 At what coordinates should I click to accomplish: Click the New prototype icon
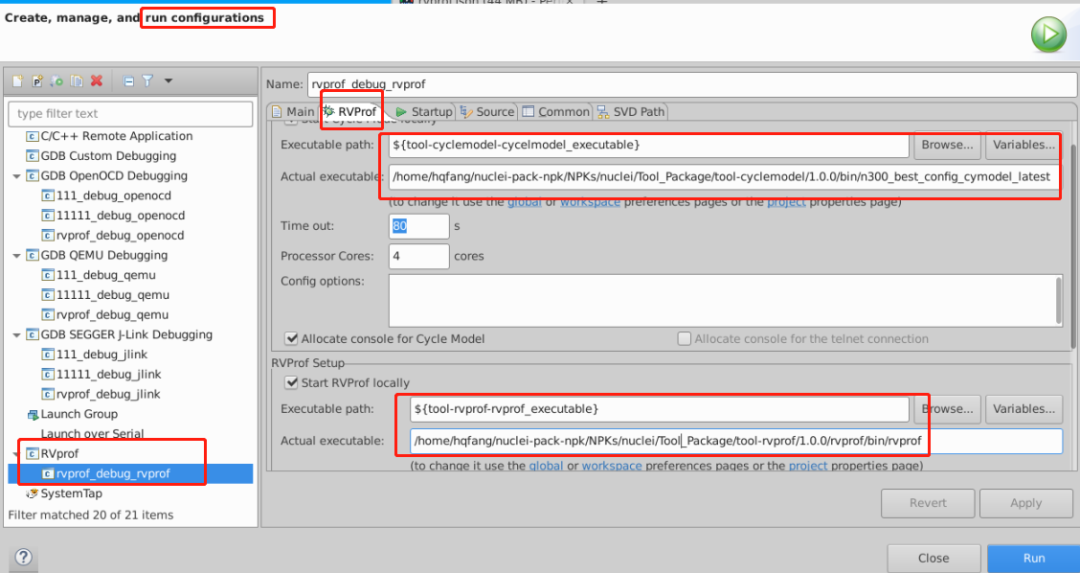coord(38,81)
